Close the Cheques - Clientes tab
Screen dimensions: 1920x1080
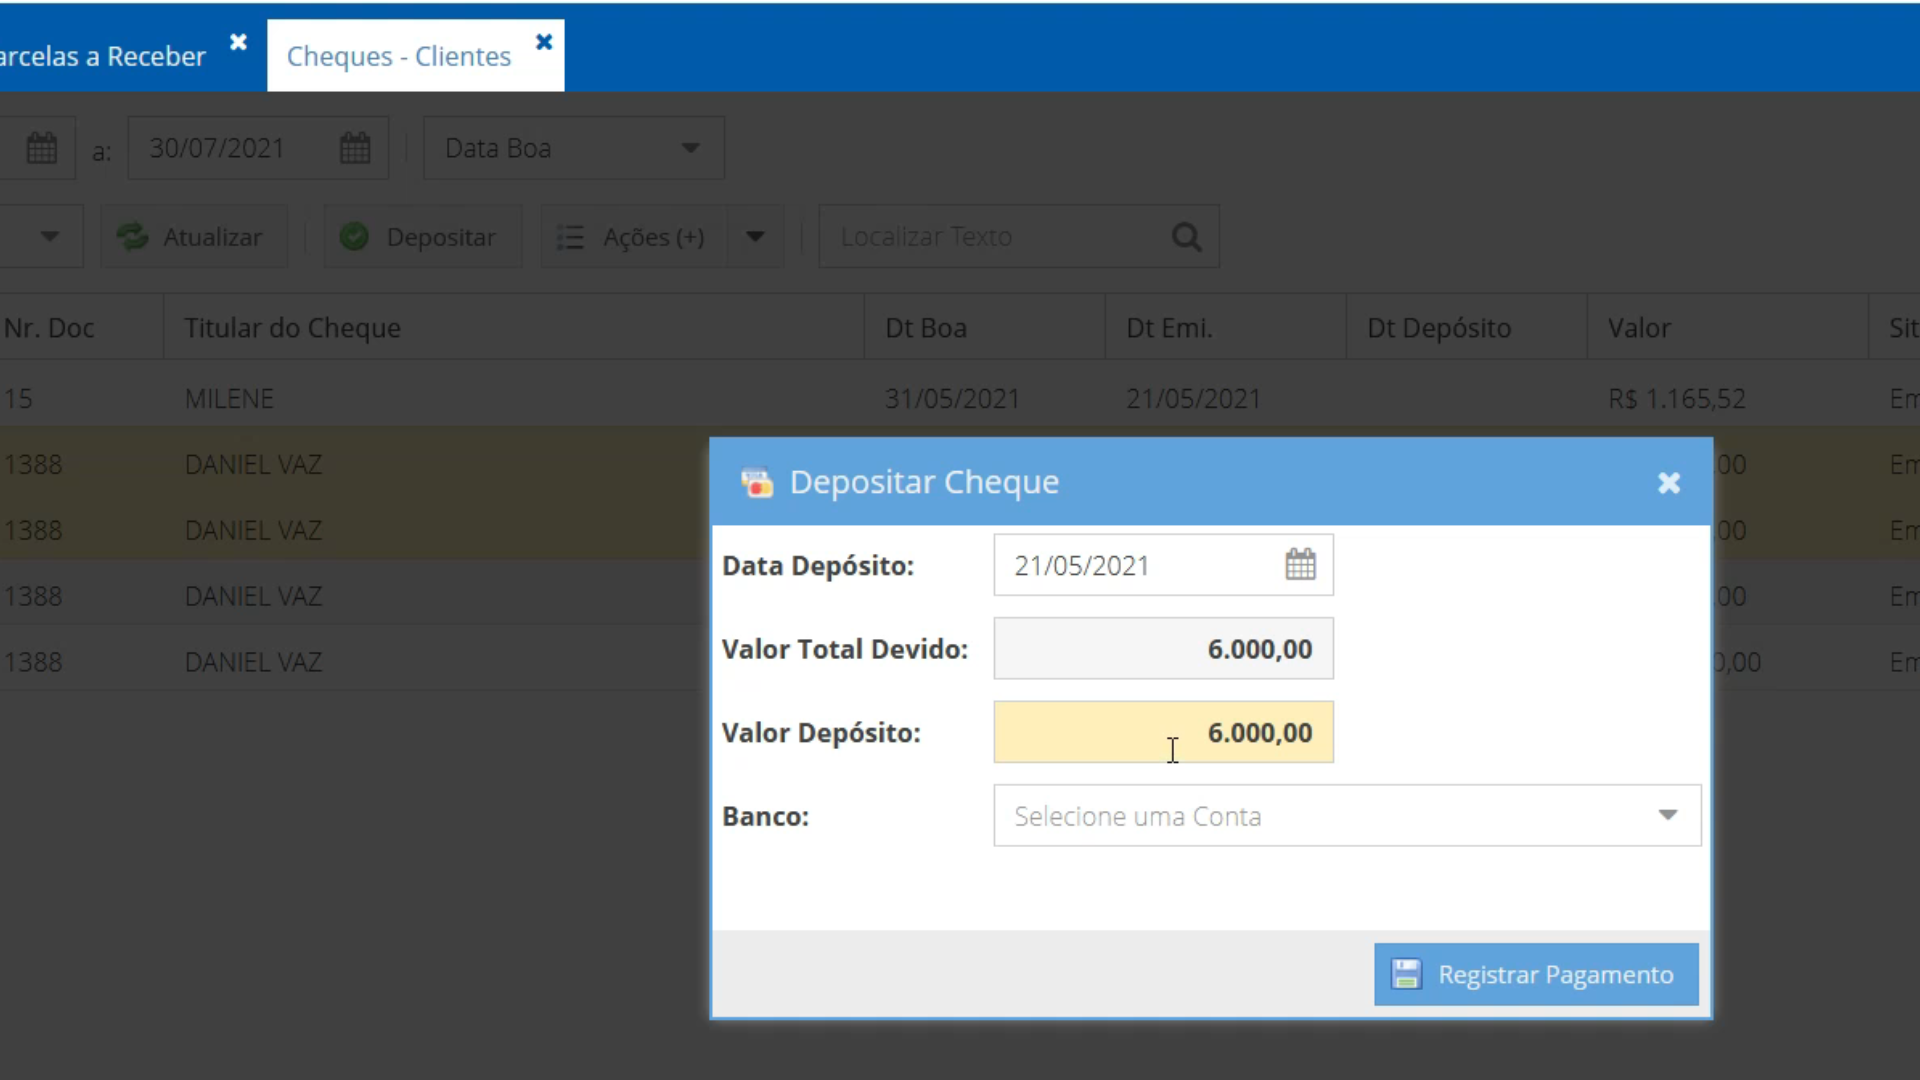tap(544, 42)
